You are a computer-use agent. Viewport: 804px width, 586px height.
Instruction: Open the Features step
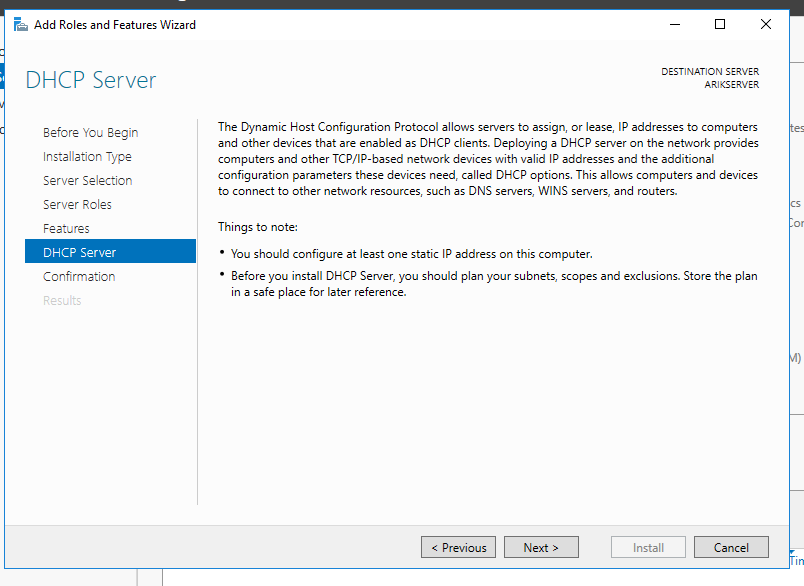[x=66, y=229]
